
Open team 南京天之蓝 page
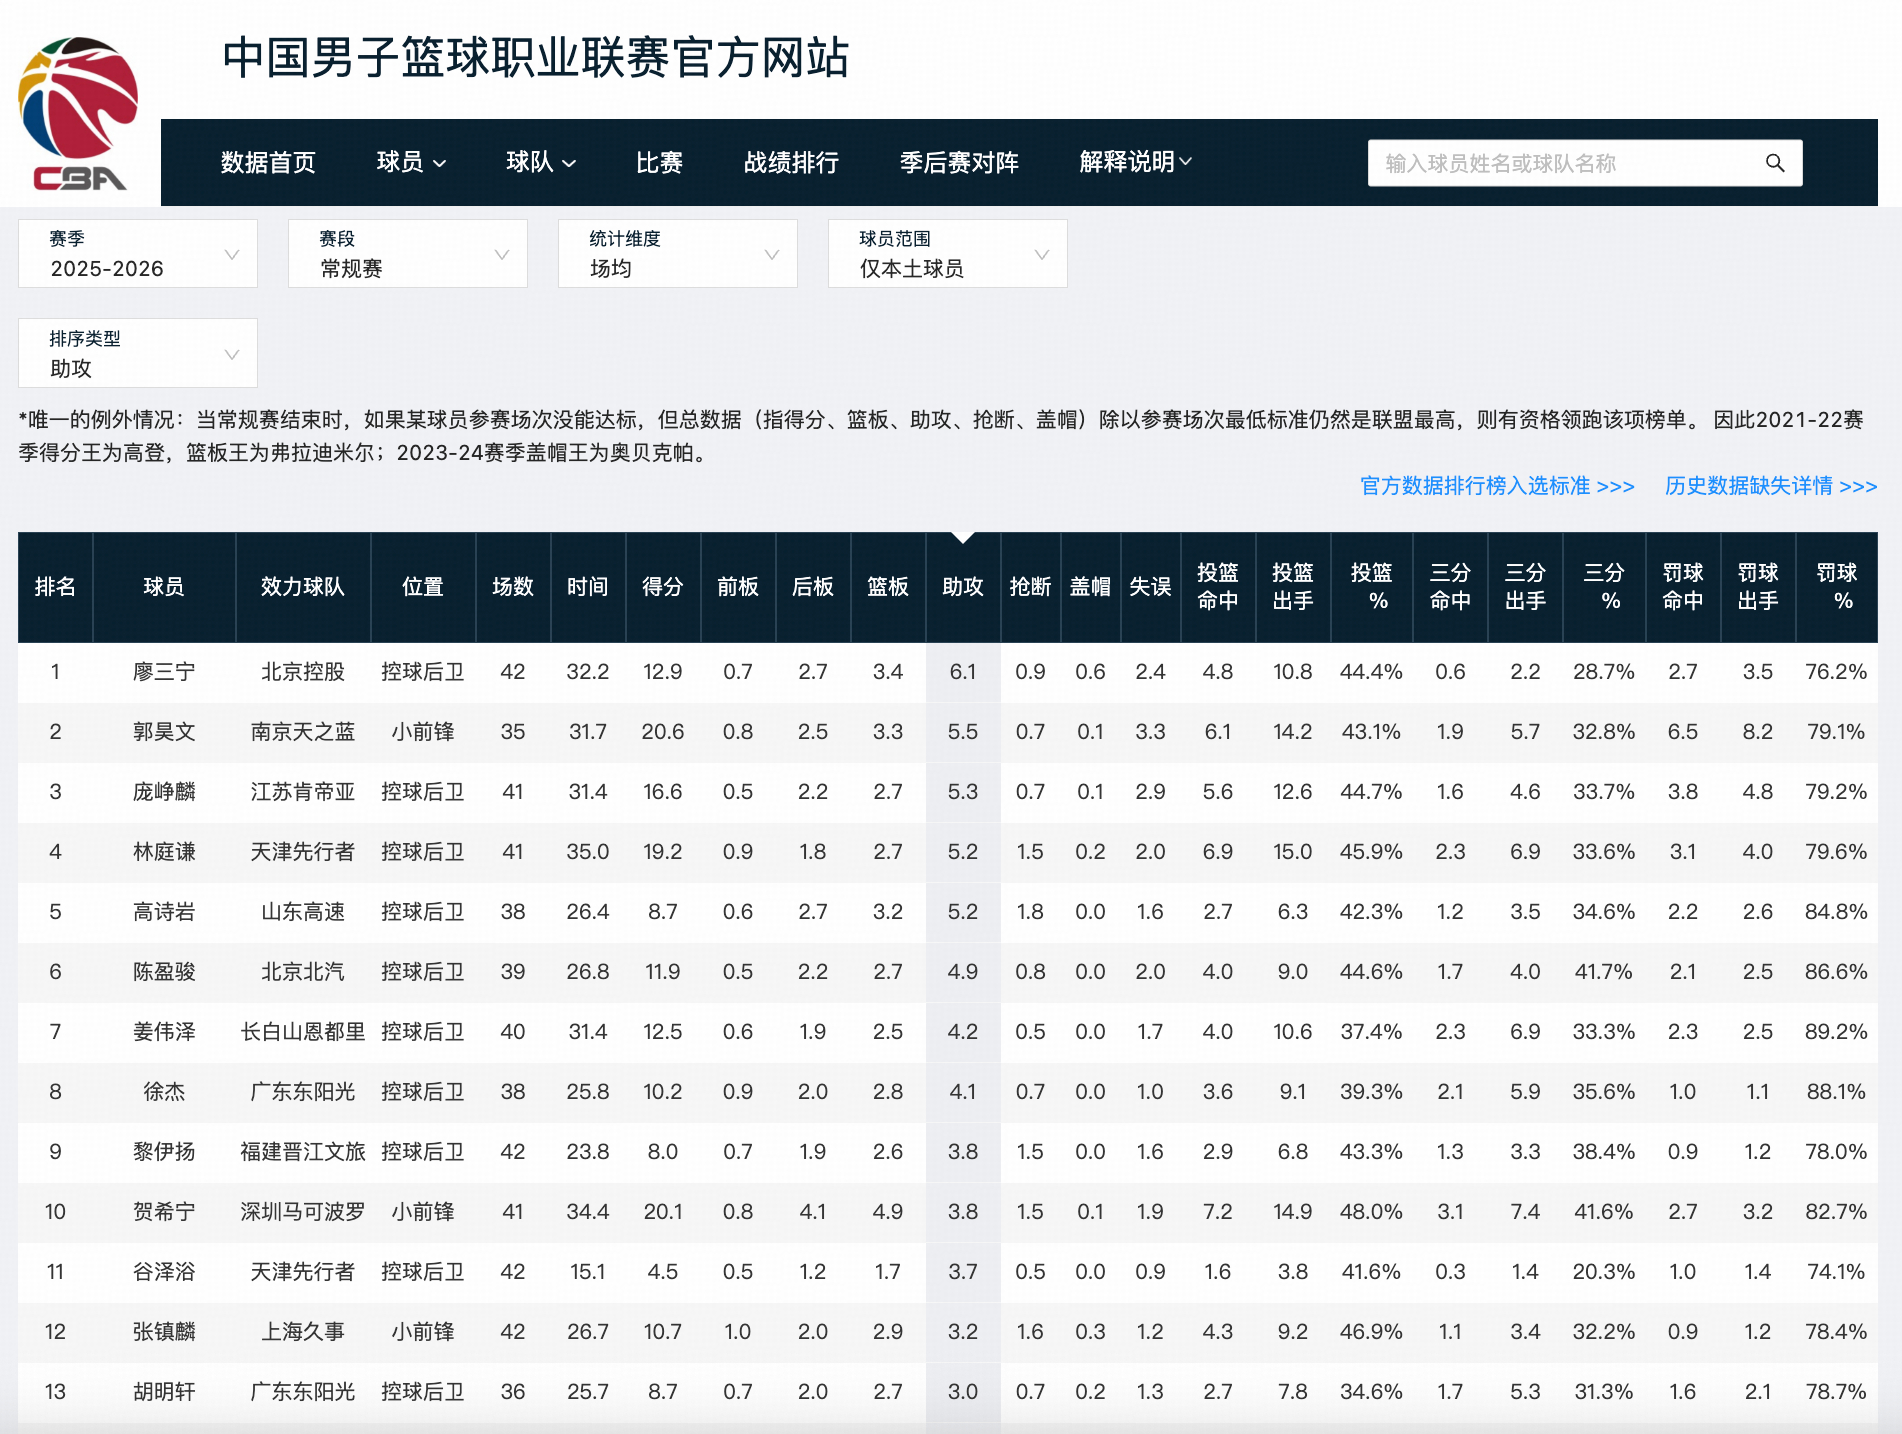point(303,732)
